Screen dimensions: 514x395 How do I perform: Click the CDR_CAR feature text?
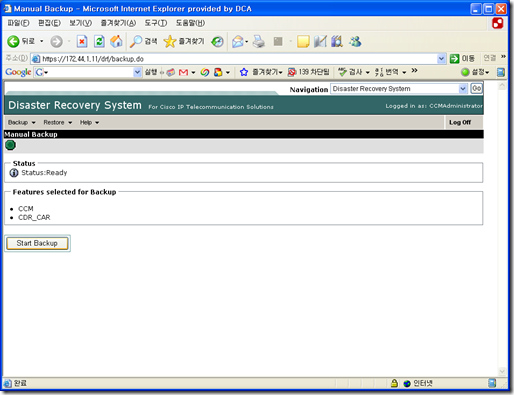[x=34, y=217]
